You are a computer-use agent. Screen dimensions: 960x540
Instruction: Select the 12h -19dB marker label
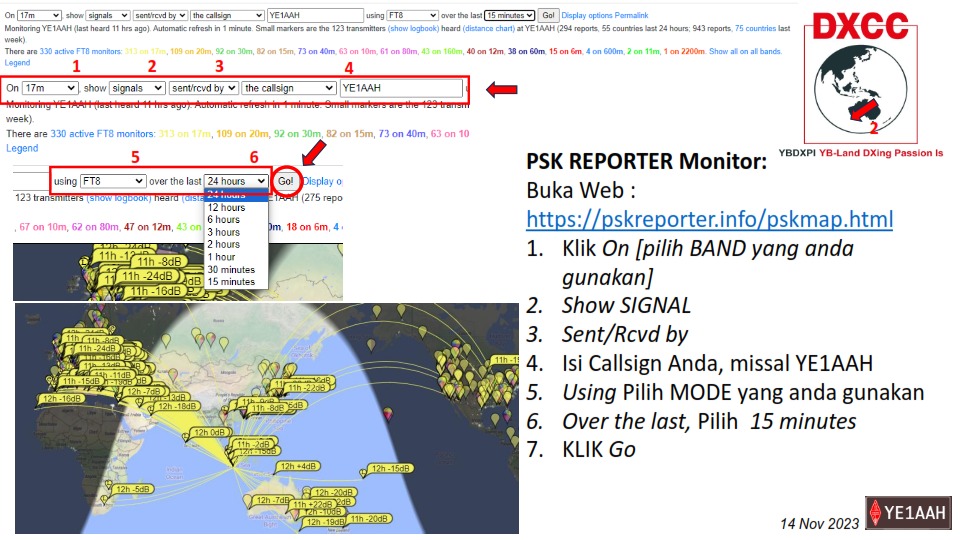pyautogui.click(x=324, y=522)
